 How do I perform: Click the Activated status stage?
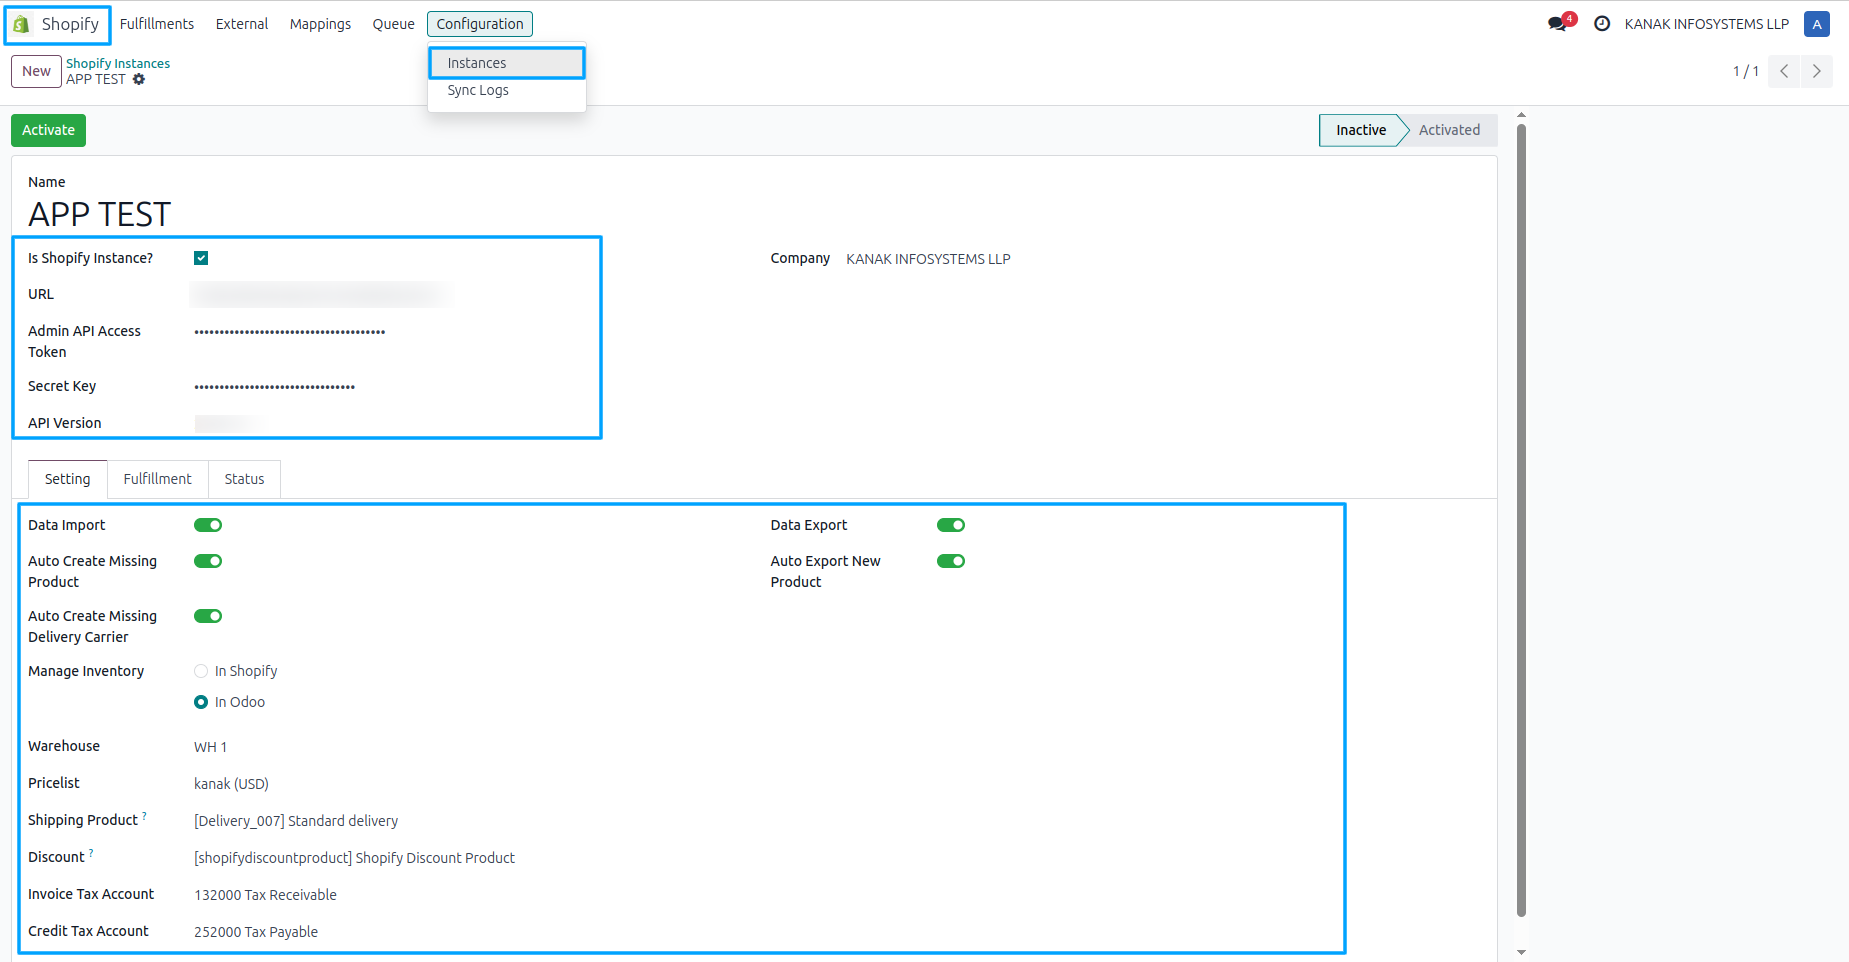coord(1449,130)
